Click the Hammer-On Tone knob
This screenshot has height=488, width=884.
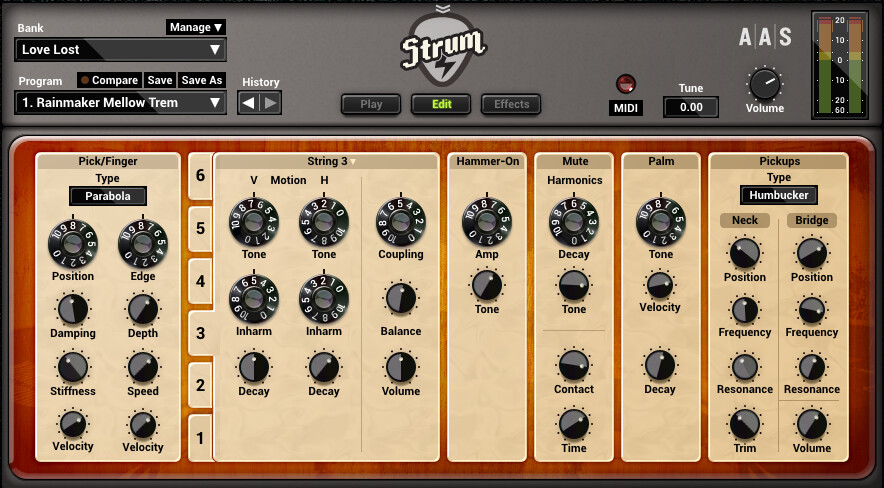click(x=487, y=285)
